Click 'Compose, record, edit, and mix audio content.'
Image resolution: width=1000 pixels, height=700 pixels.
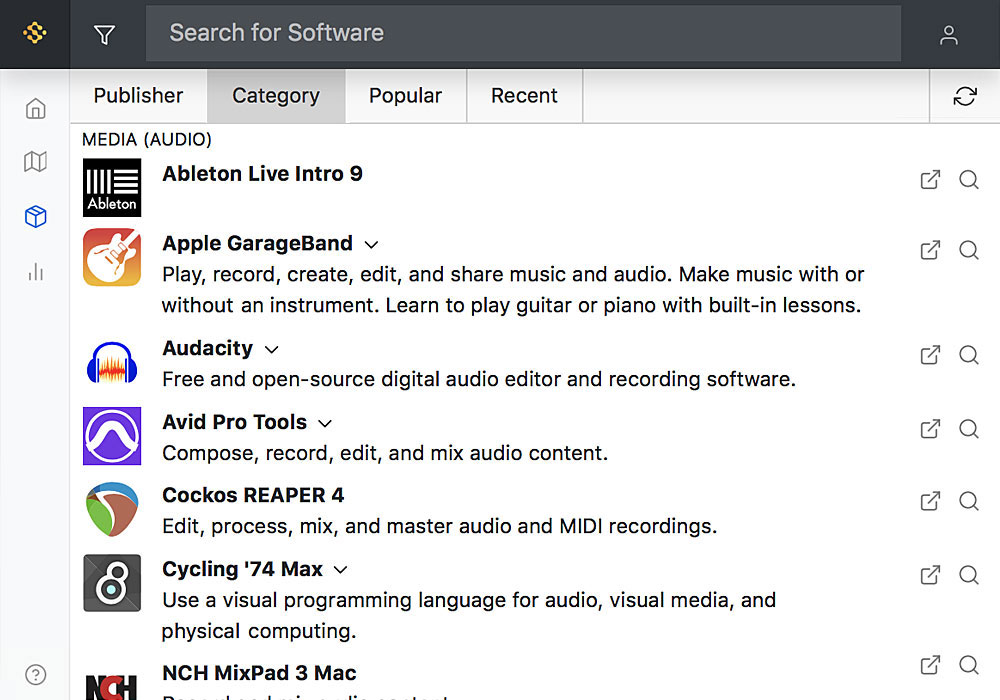tap(385, 453)
